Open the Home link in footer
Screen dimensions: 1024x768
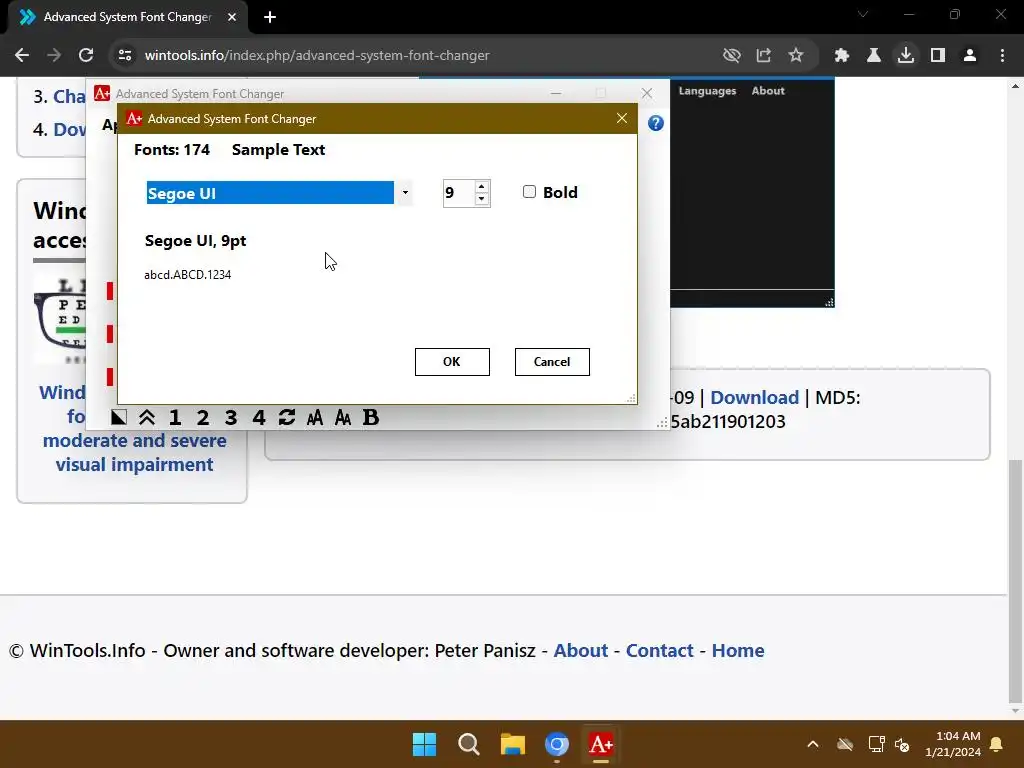(738, 650)
